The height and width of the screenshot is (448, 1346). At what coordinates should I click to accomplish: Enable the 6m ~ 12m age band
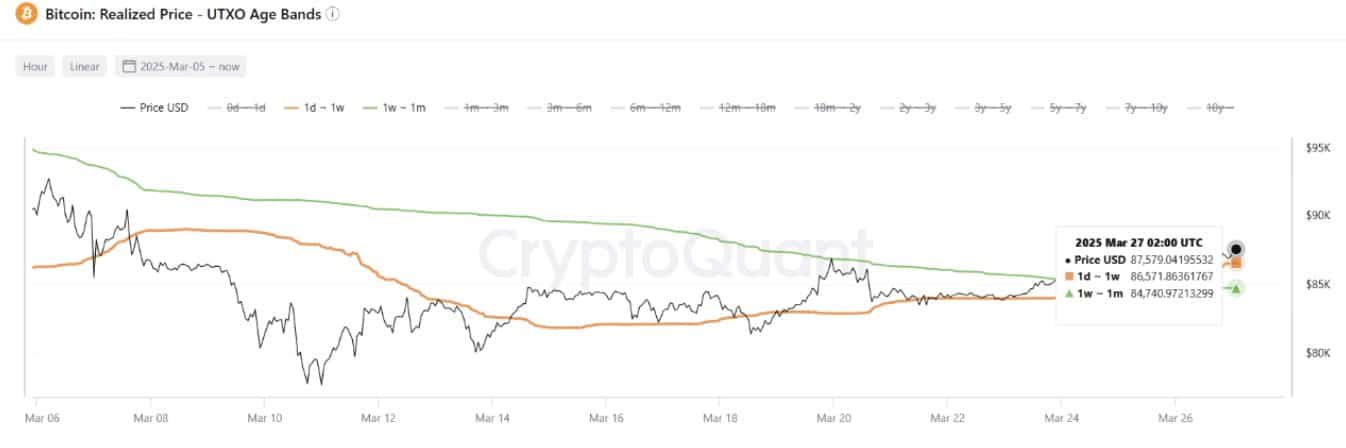click(x=649, y=107)
